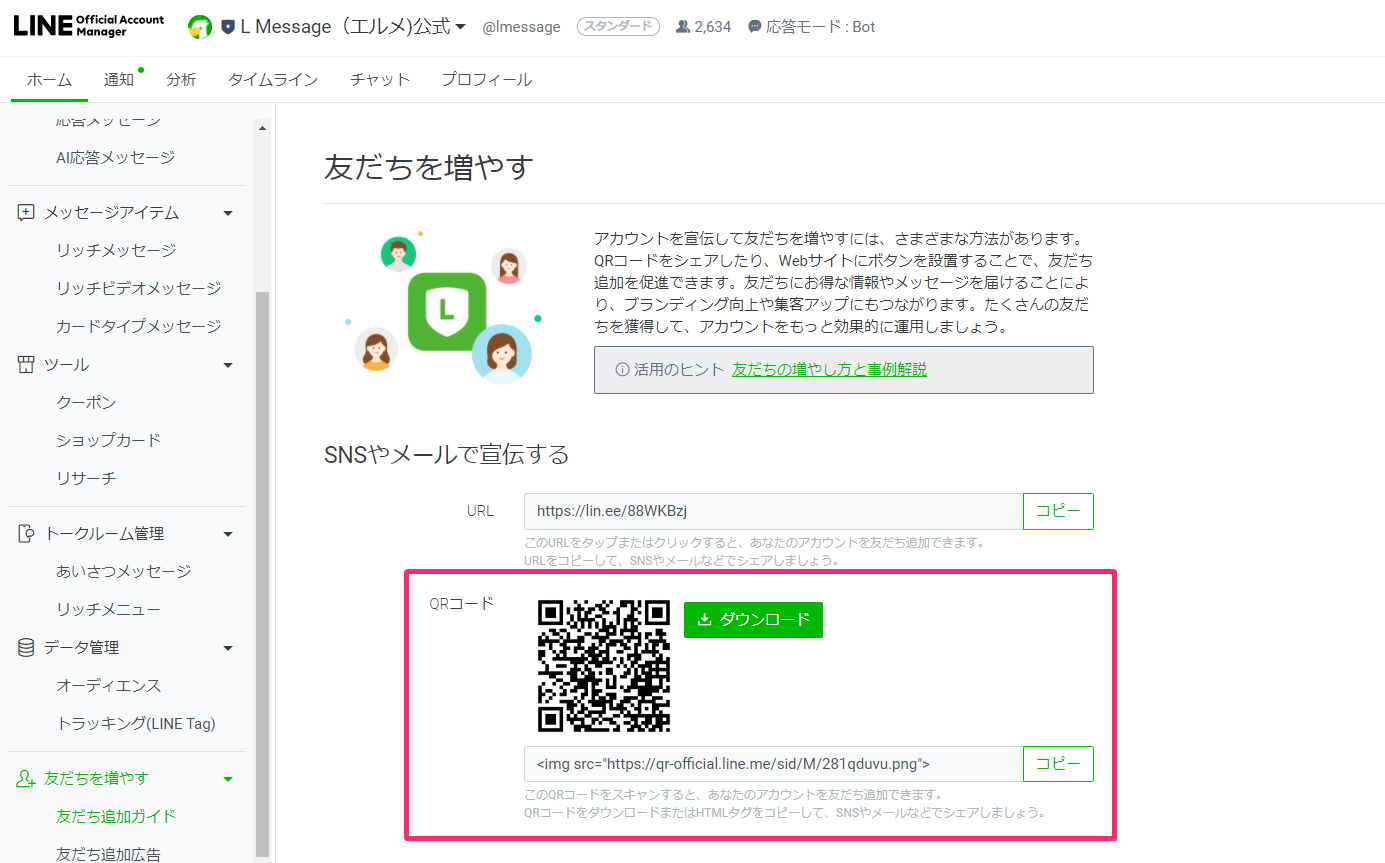Viewport: 1385px width, 863px height.
Task: Click the green ダウンロード button
Action: point(753,620)
